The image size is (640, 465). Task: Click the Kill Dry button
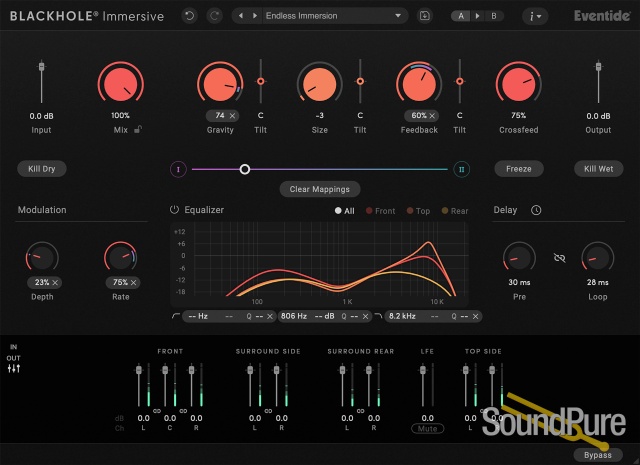click(42, 169)
